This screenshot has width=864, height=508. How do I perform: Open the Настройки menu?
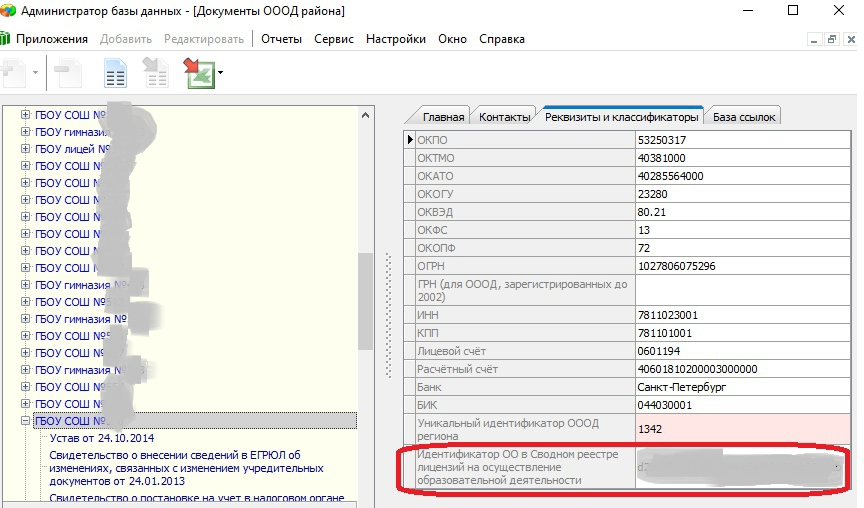point(396,39)
